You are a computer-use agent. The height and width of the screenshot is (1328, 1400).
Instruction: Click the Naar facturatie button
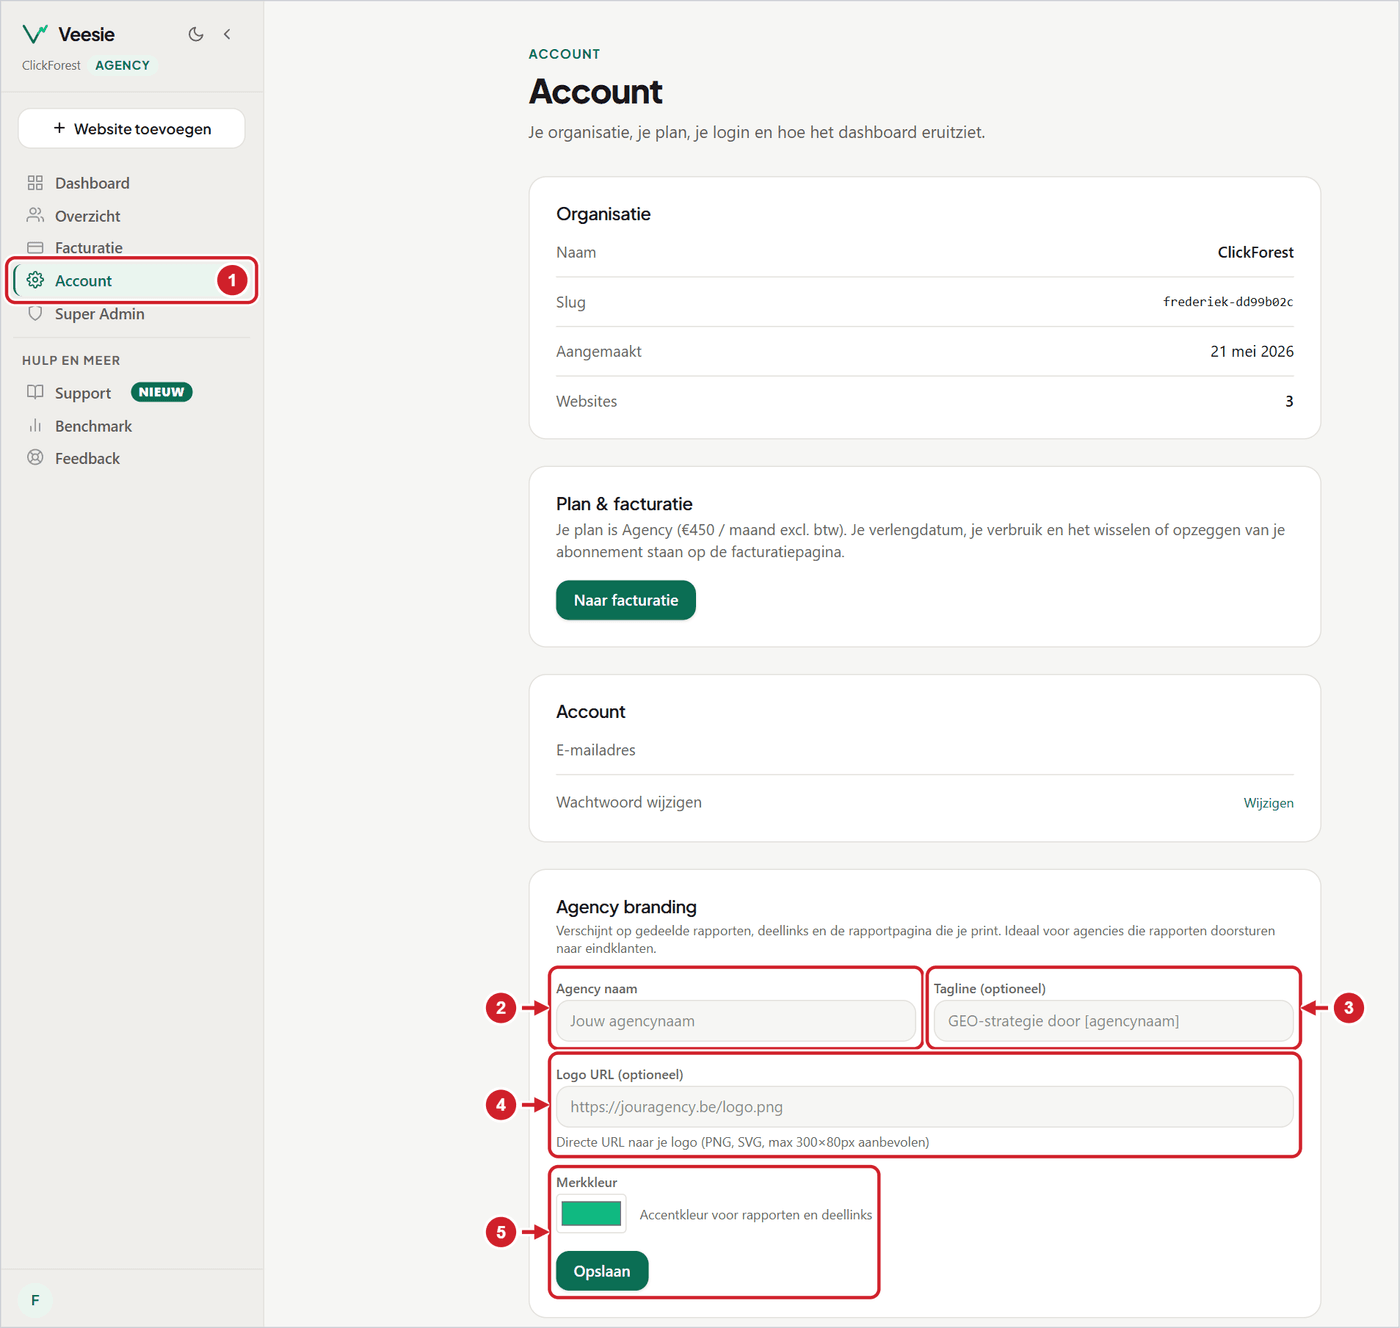coord(626,600)
